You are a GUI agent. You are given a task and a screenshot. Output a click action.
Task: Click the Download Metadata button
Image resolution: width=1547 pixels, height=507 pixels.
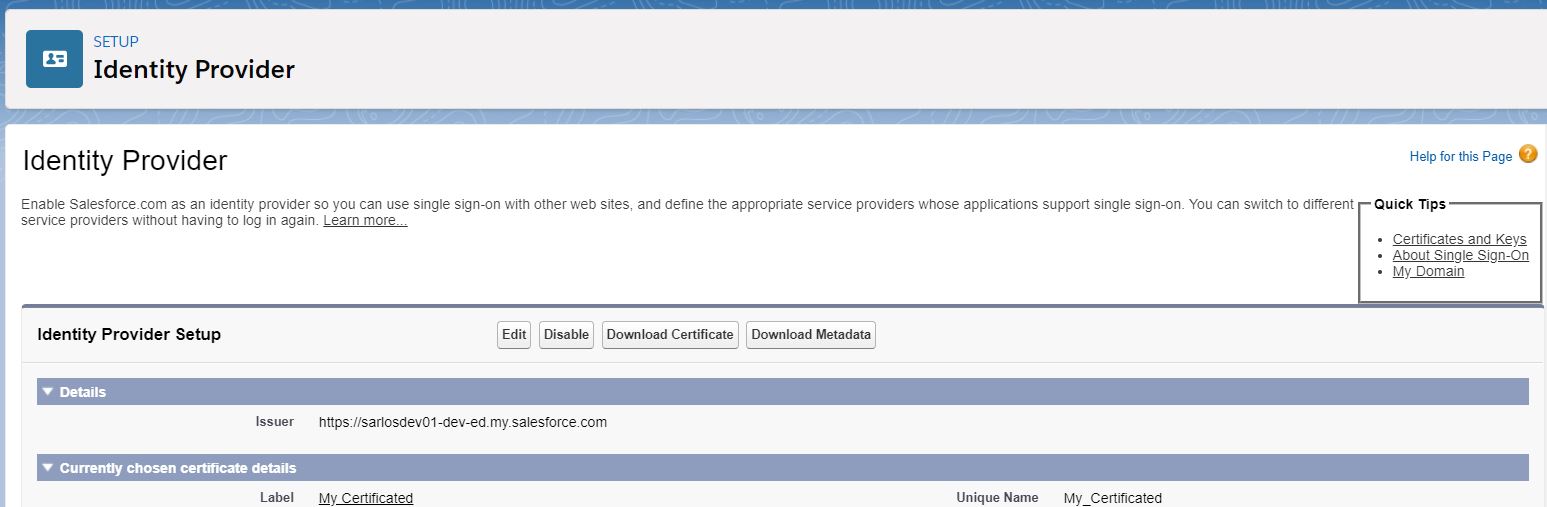(811, 335)
